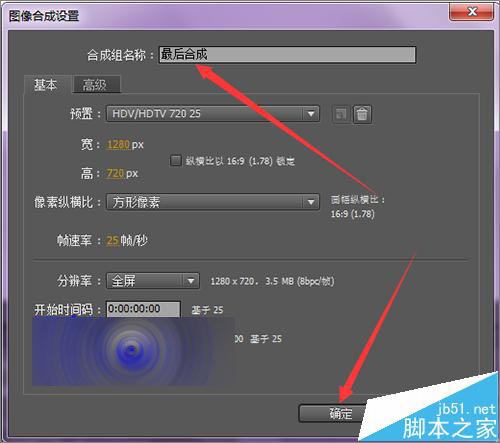Click the width value 1280

click(x=118, y=145)
